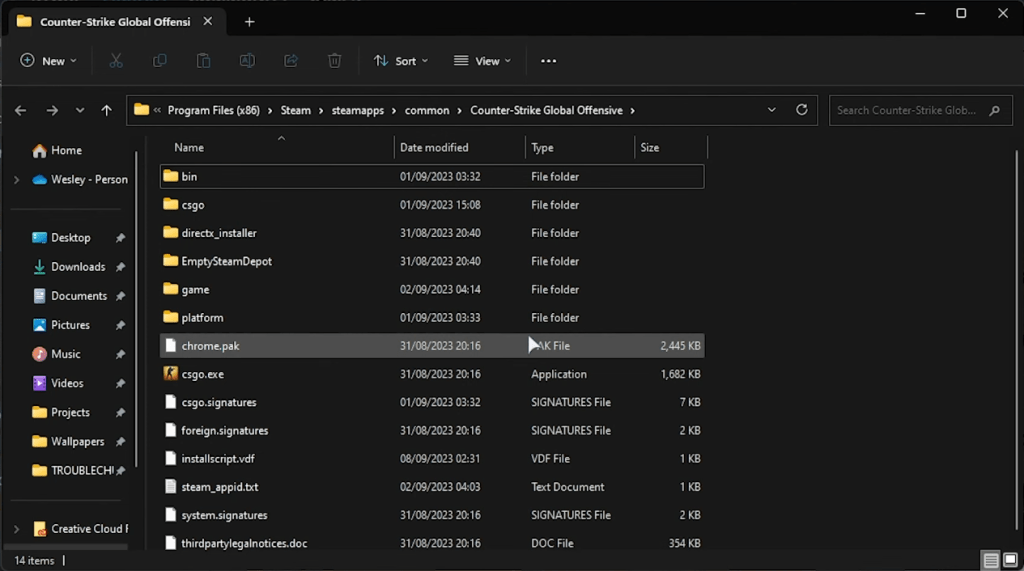Open the New dropdown menu

tap(48, 61)
